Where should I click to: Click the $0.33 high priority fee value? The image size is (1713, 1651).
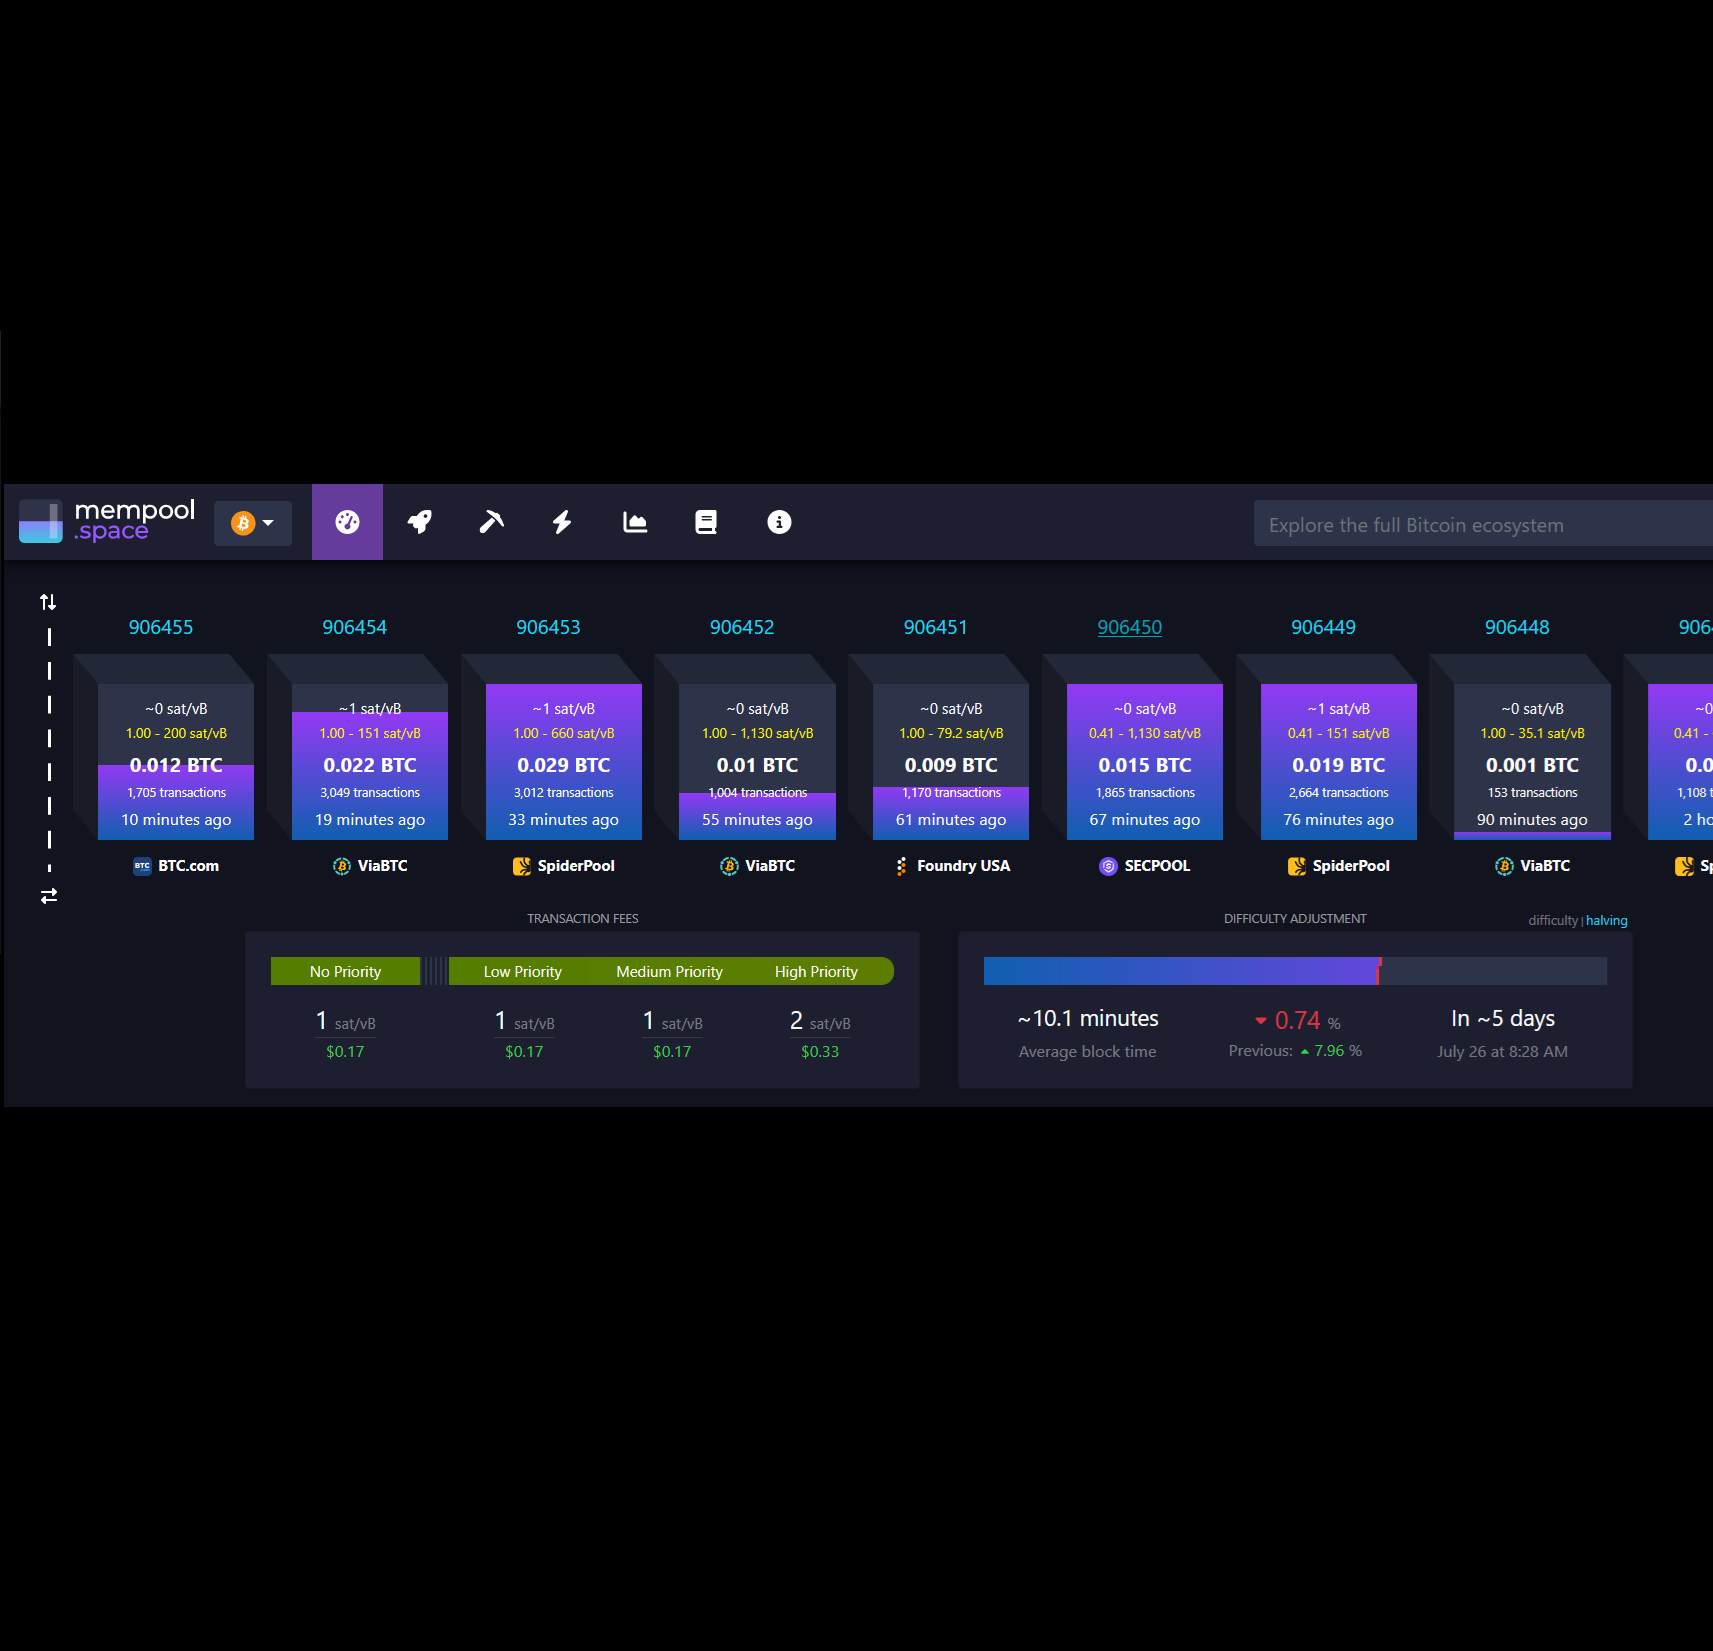(x=820, y=1051)
